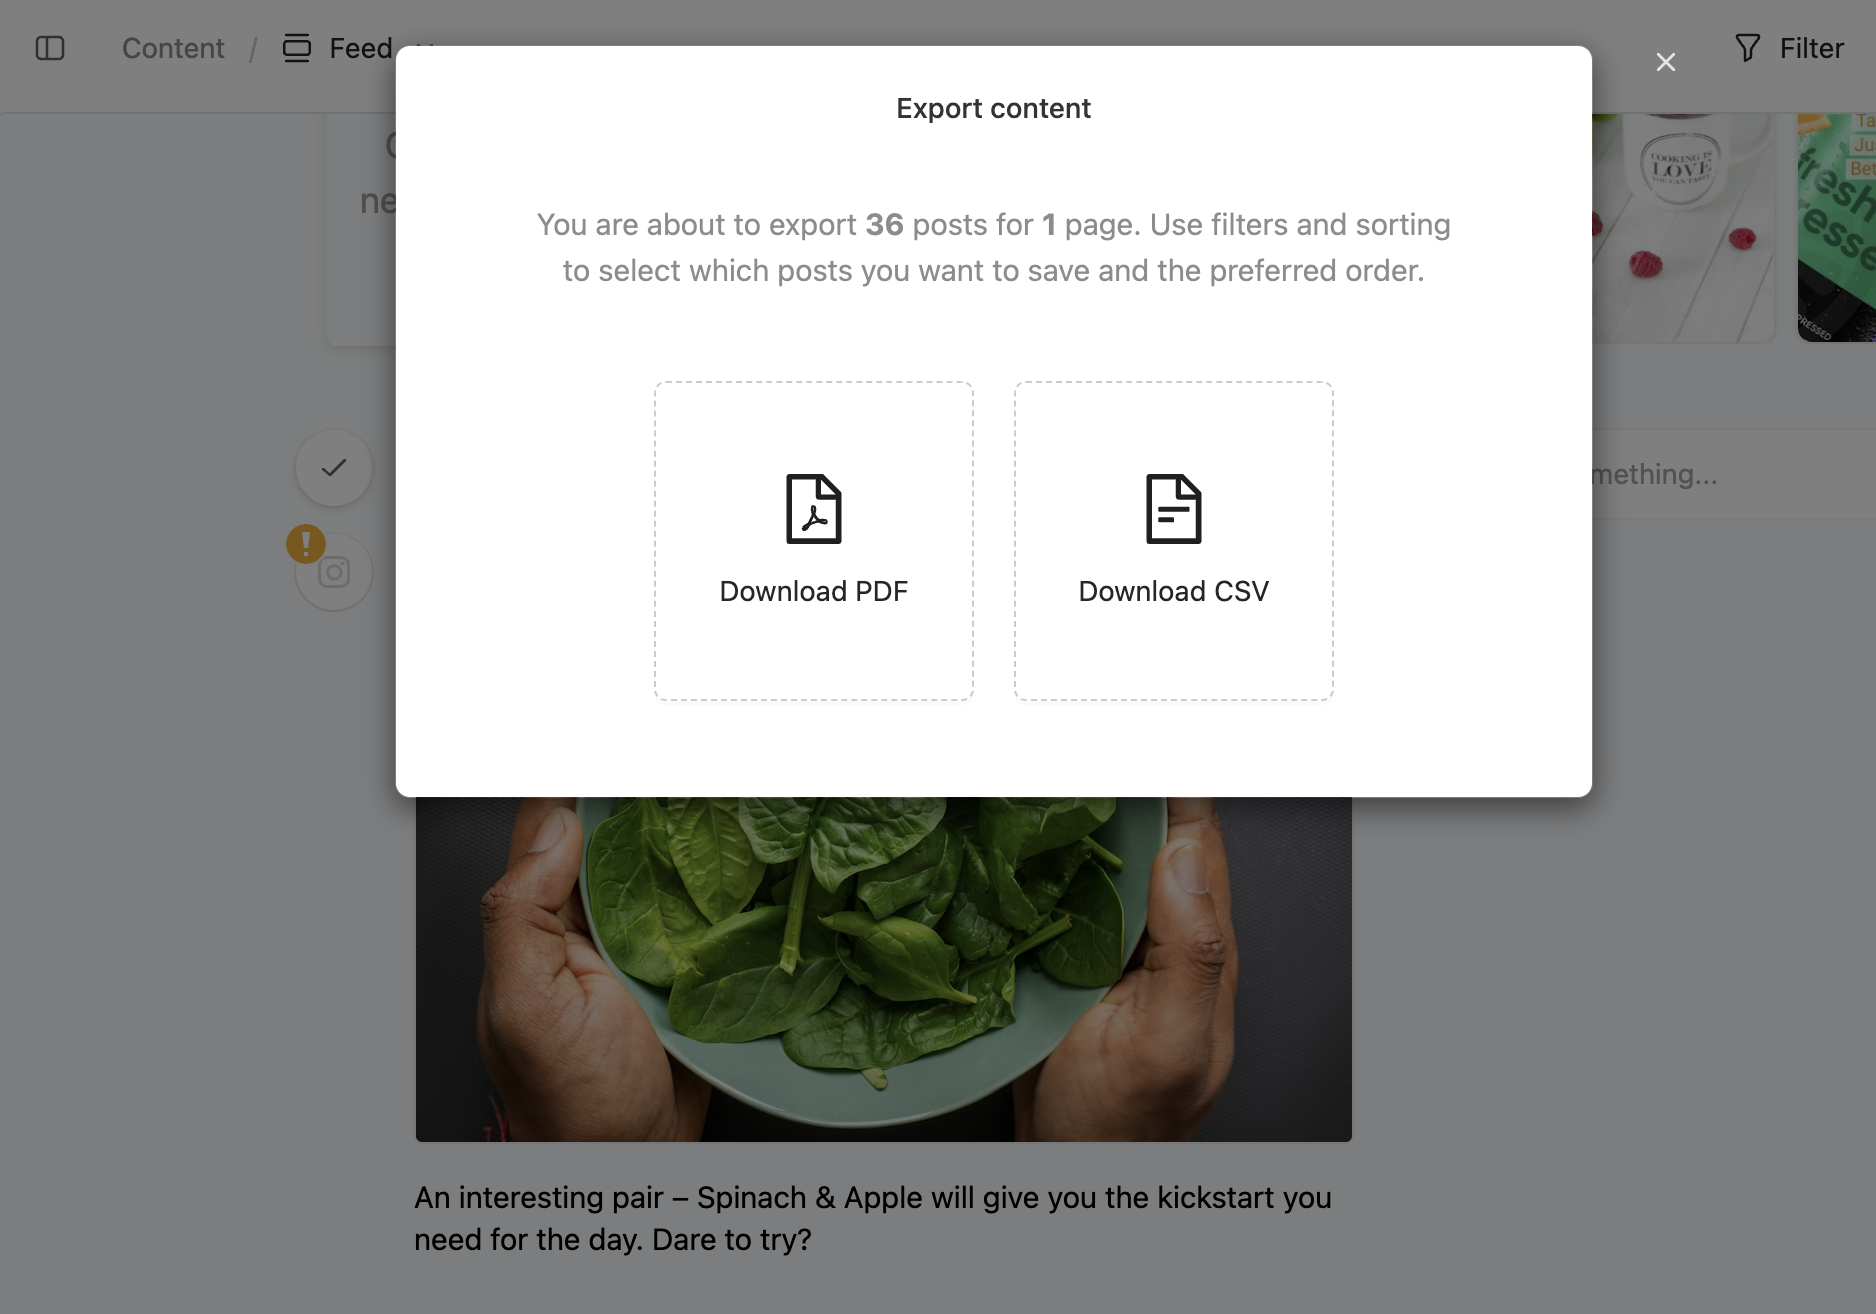Select the Download CSV label
This screenshot has height=1314, width=1876.
tap(1173, 591)
